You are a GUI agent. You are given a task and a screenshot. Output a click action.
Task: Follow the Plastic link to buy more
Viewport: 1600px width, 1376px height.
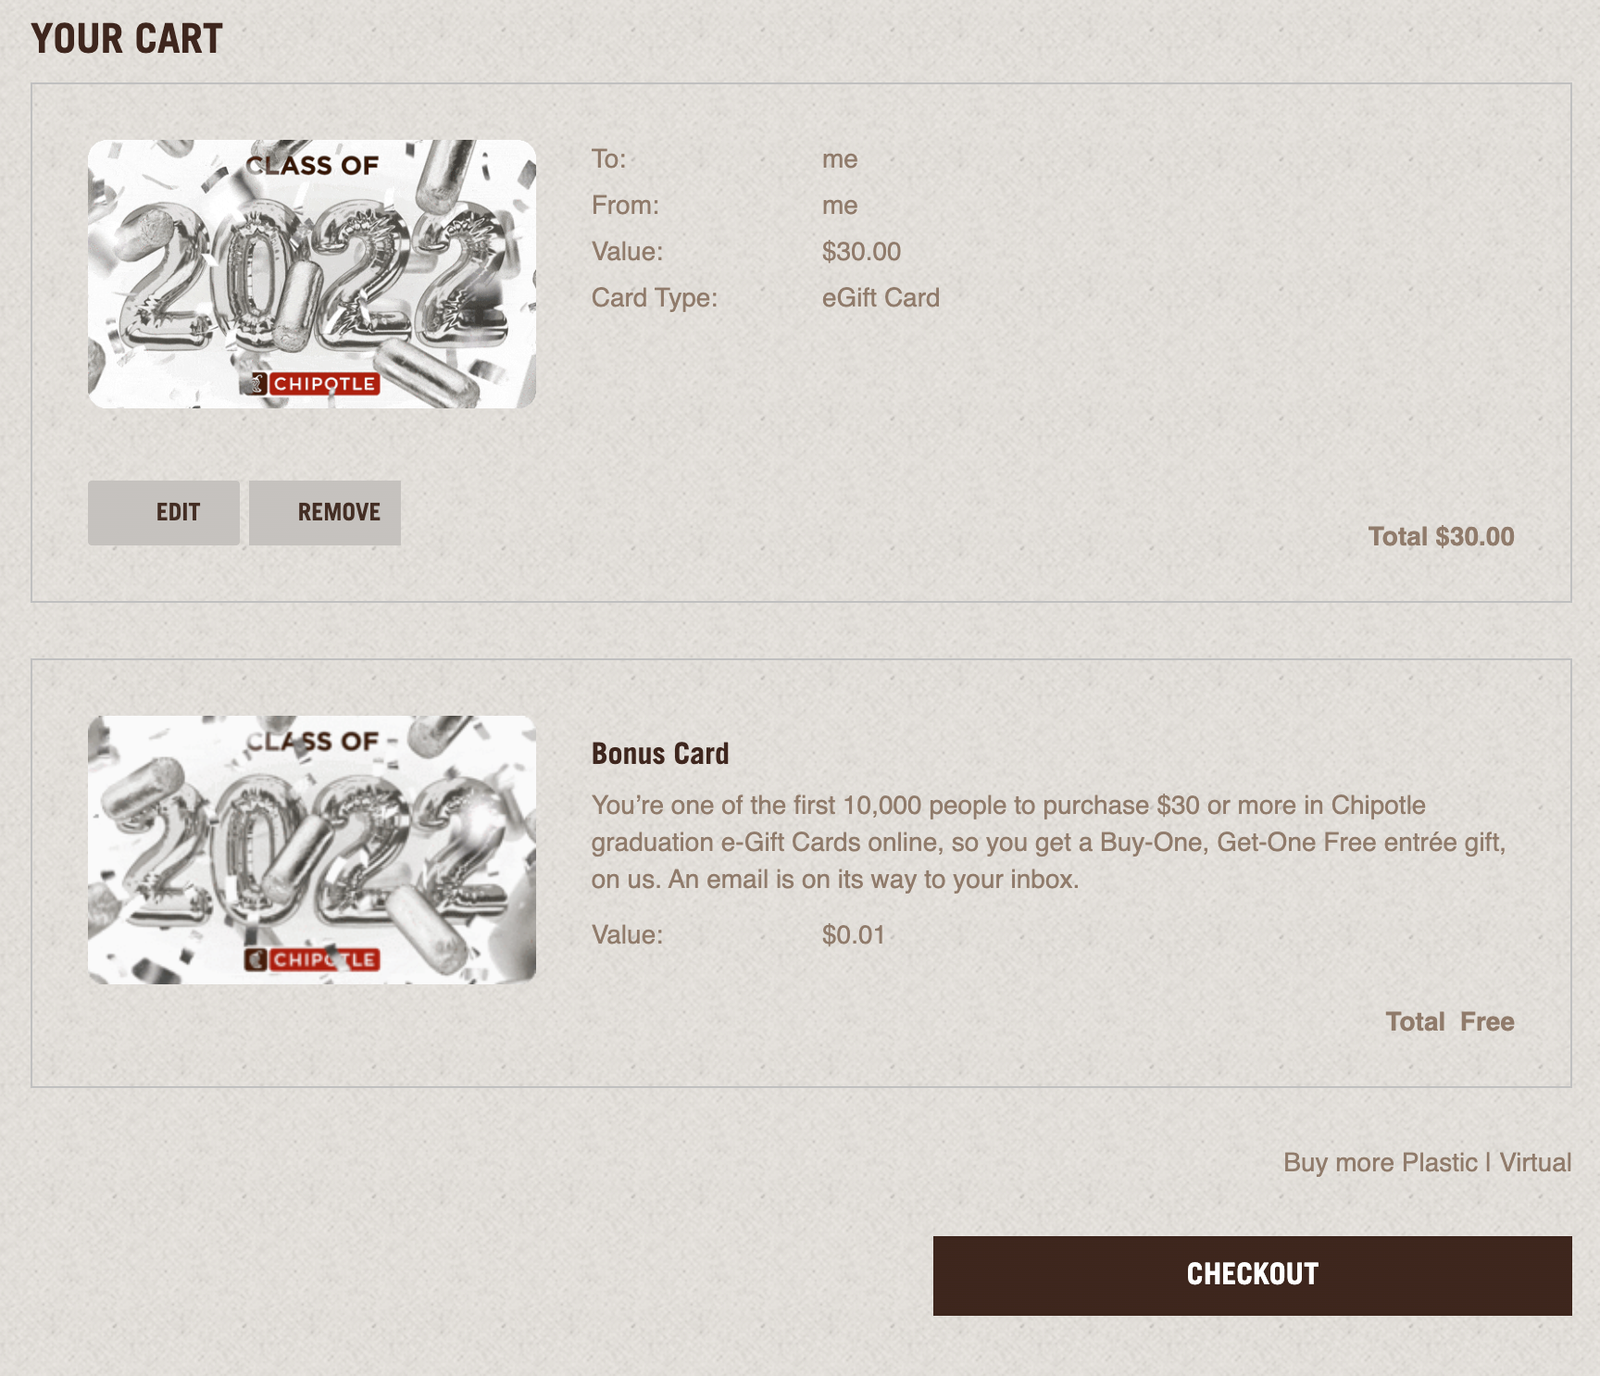point(1439,1163)
